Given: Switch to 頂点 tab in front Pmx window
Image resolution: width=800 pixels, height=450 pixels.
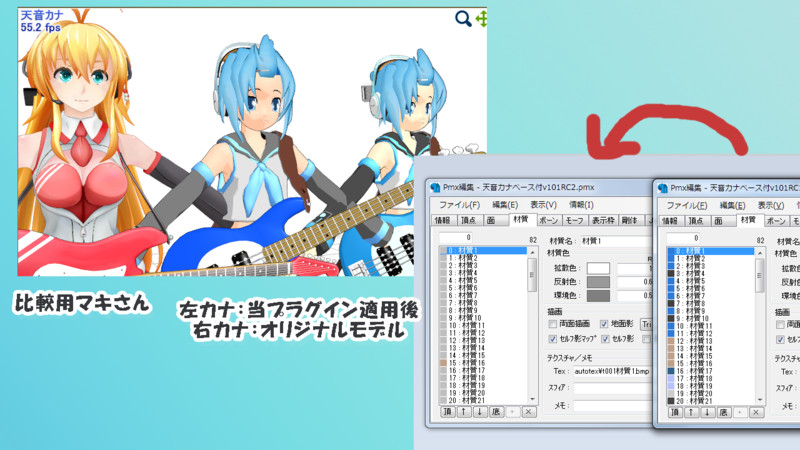Looking at the screenshot, I should coord(696,221).
